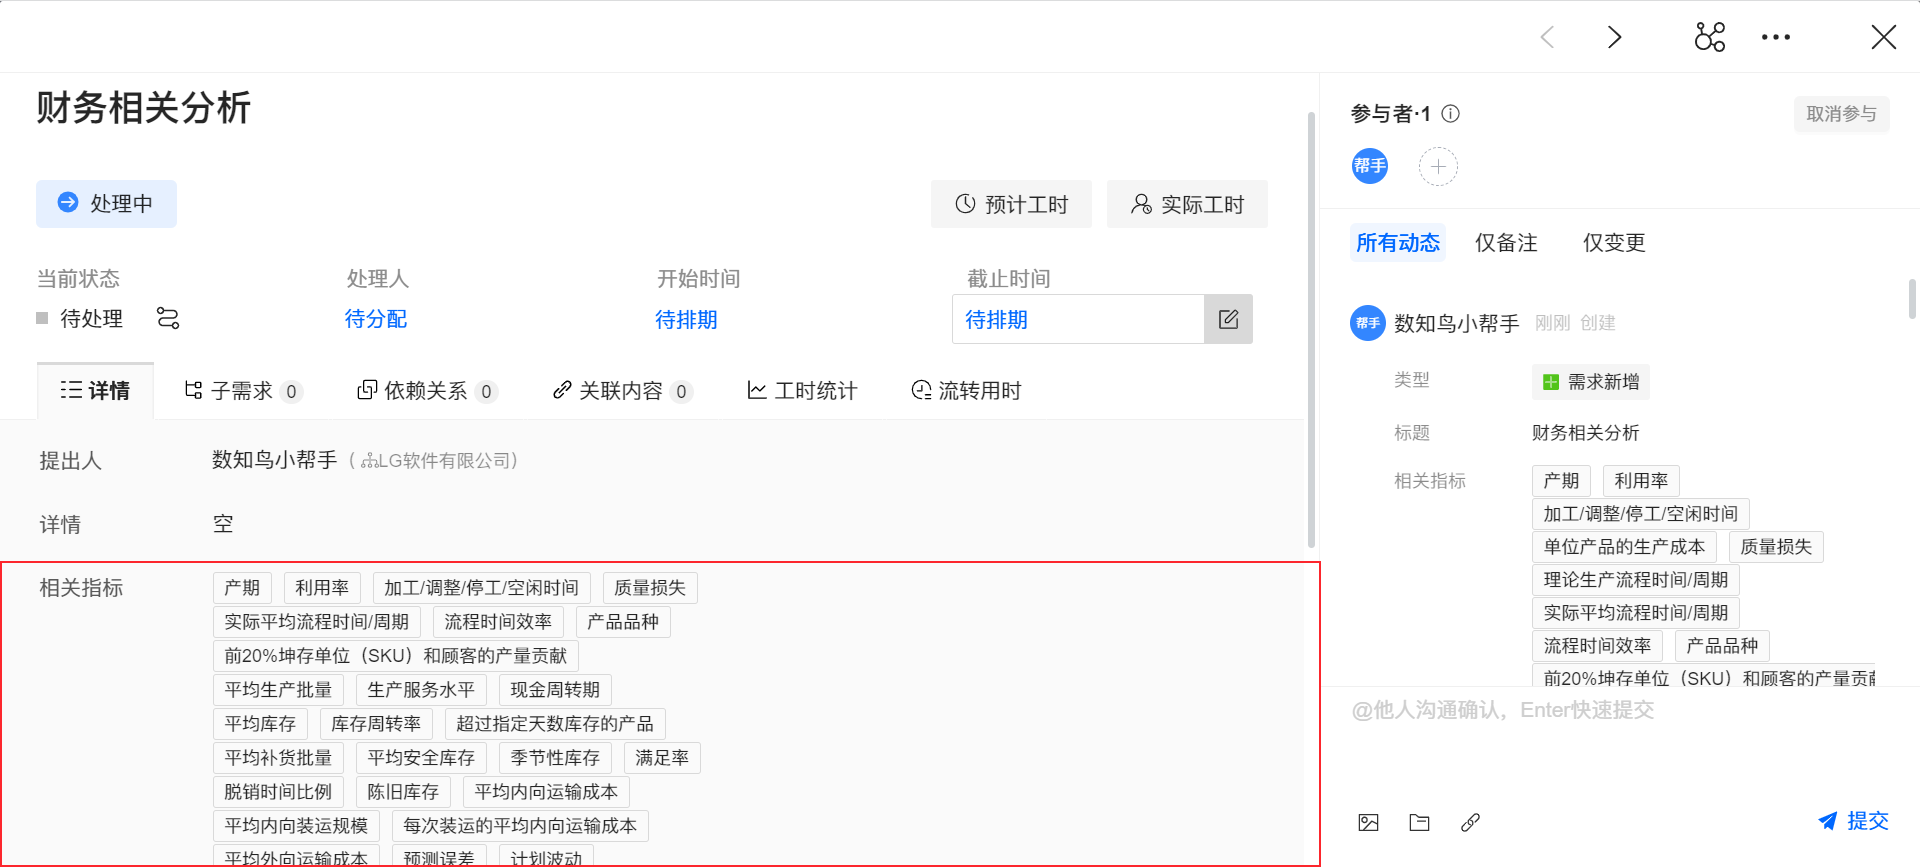Attach a file via folder icon
Screen dimensions: 1920x867
click(1420, 822)
